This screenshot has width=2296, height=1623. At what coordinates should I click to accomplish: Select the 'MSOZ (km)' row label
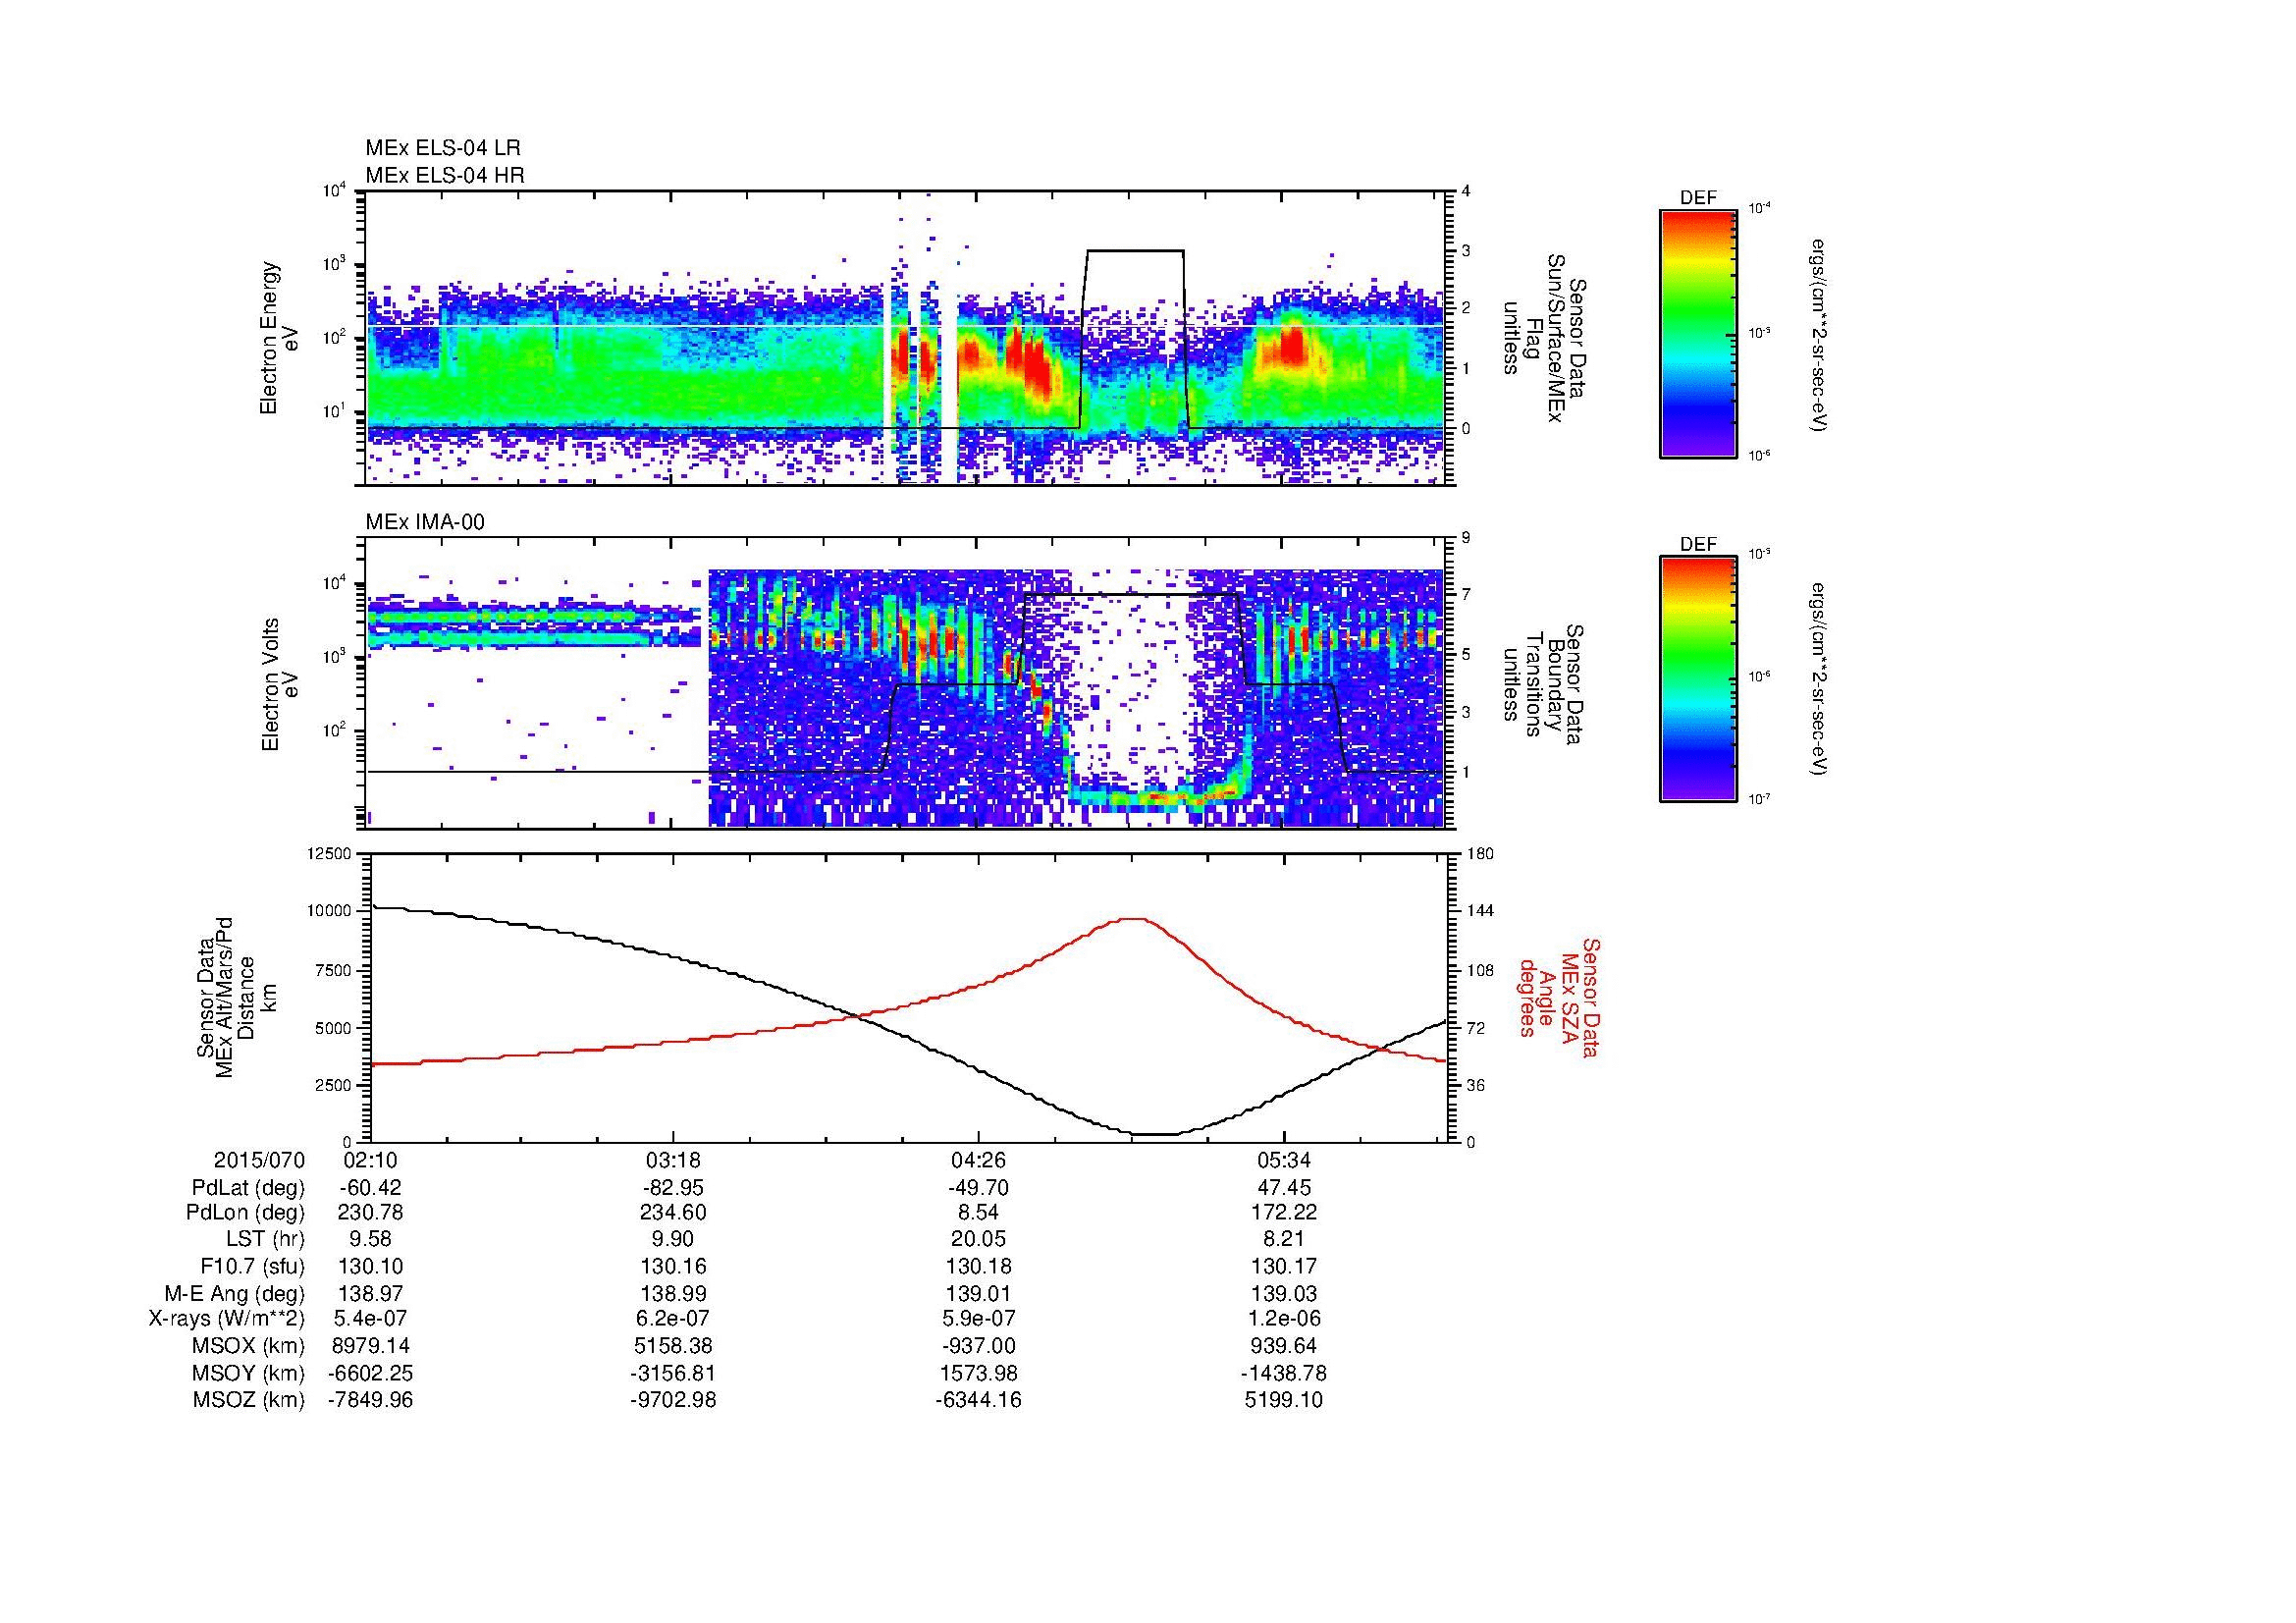249,1400
